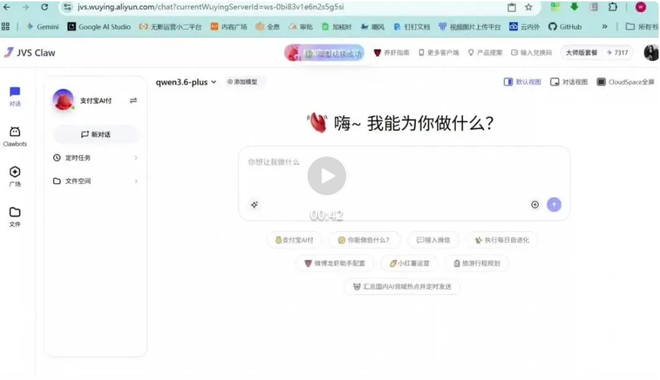Click the purple send arrow button
The image size is (660, 380).
[x=554, y=205]
